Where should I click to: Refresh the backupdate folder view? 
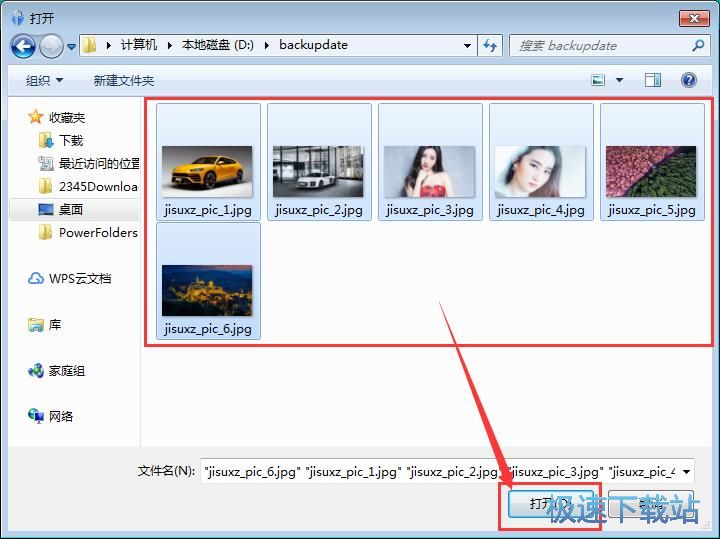pos(490,45)
